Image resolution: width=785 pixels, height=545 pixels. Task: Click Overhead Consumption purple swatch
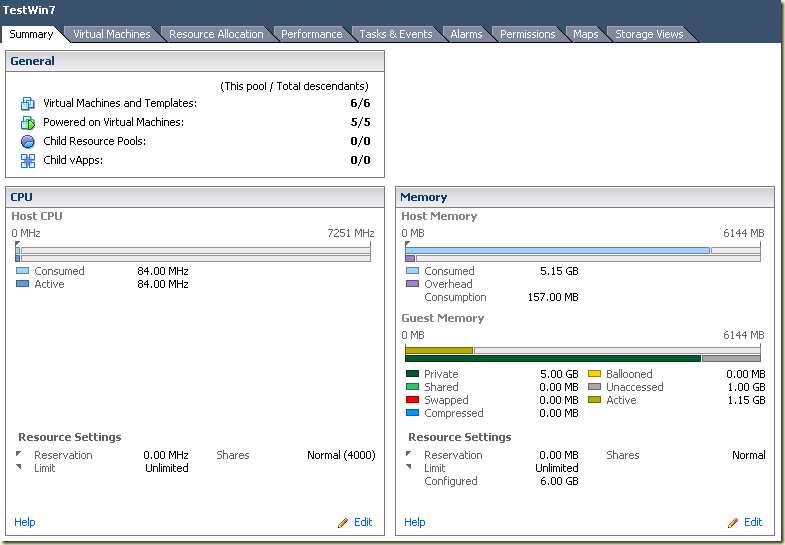click(x=413, y=284)
